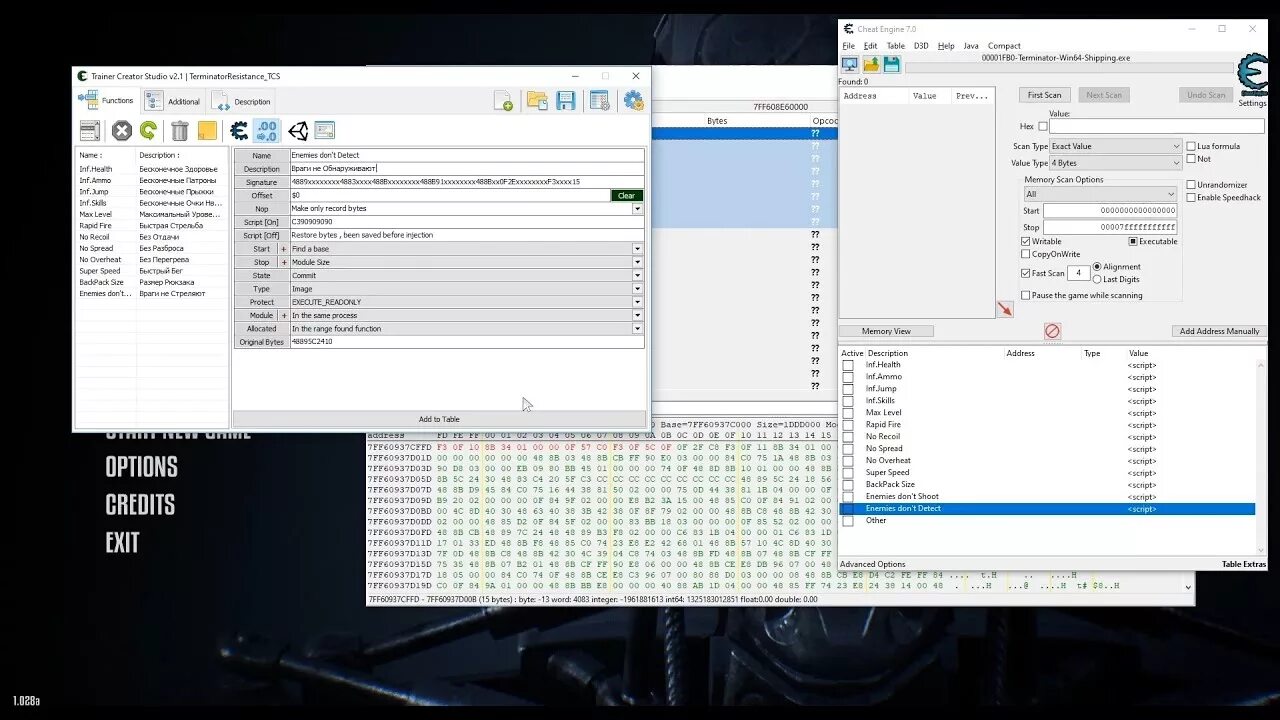Toggle the Hex checkbox
This screenshot has width=1280, height=720.
tap(1042, 127)
